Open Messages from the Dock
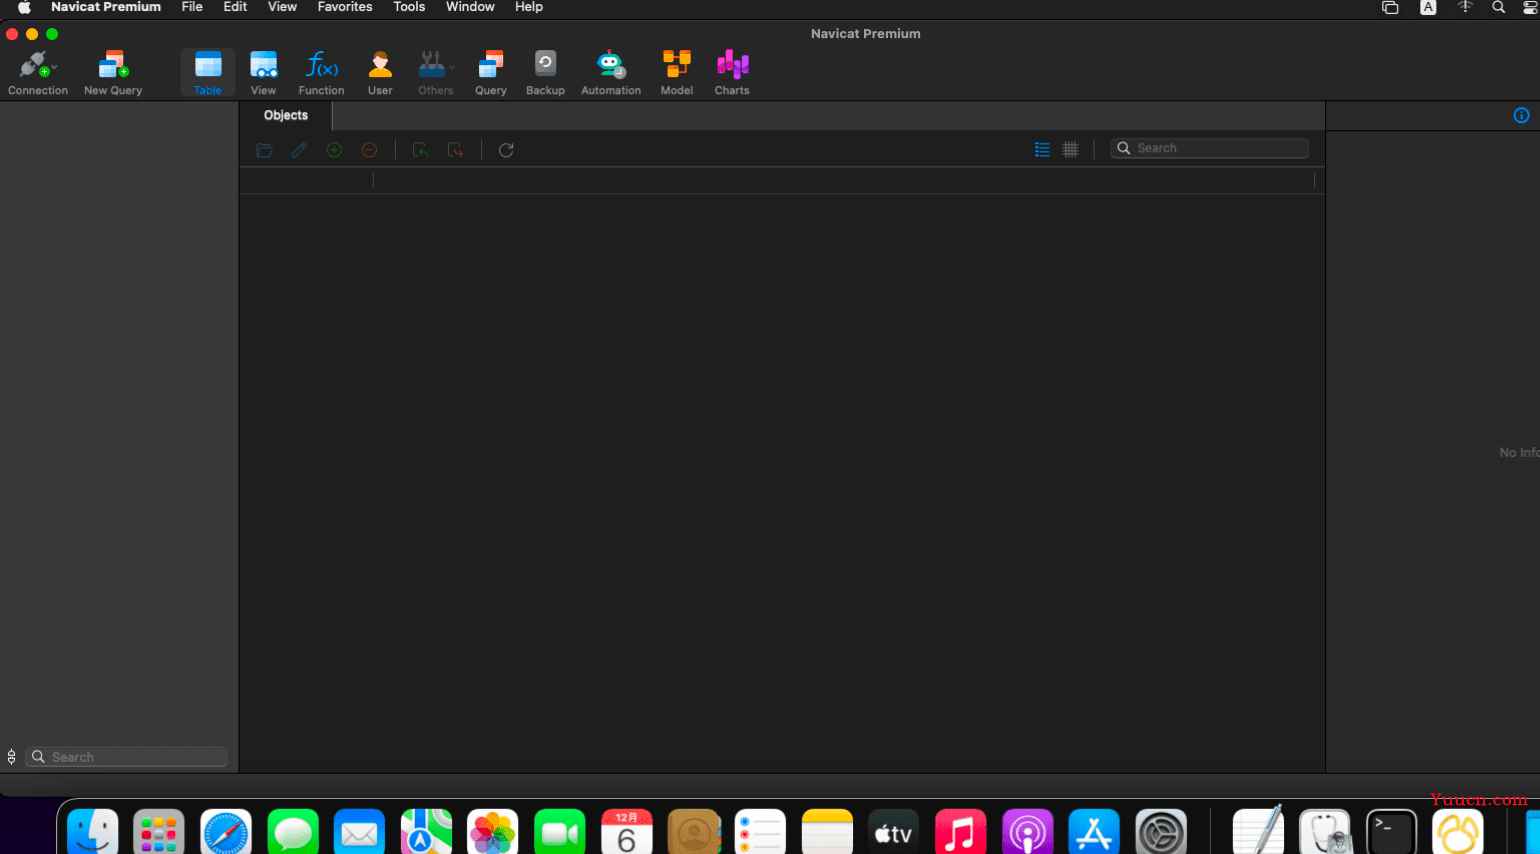1540x854 pixels. (x=293, y=832)
